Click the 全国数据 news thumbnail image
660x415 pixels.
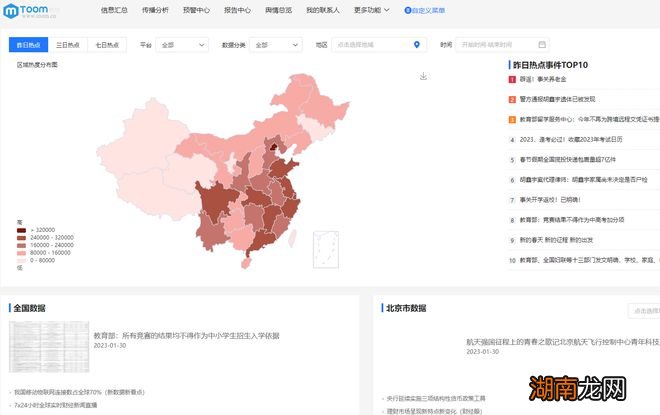(49, 347)
